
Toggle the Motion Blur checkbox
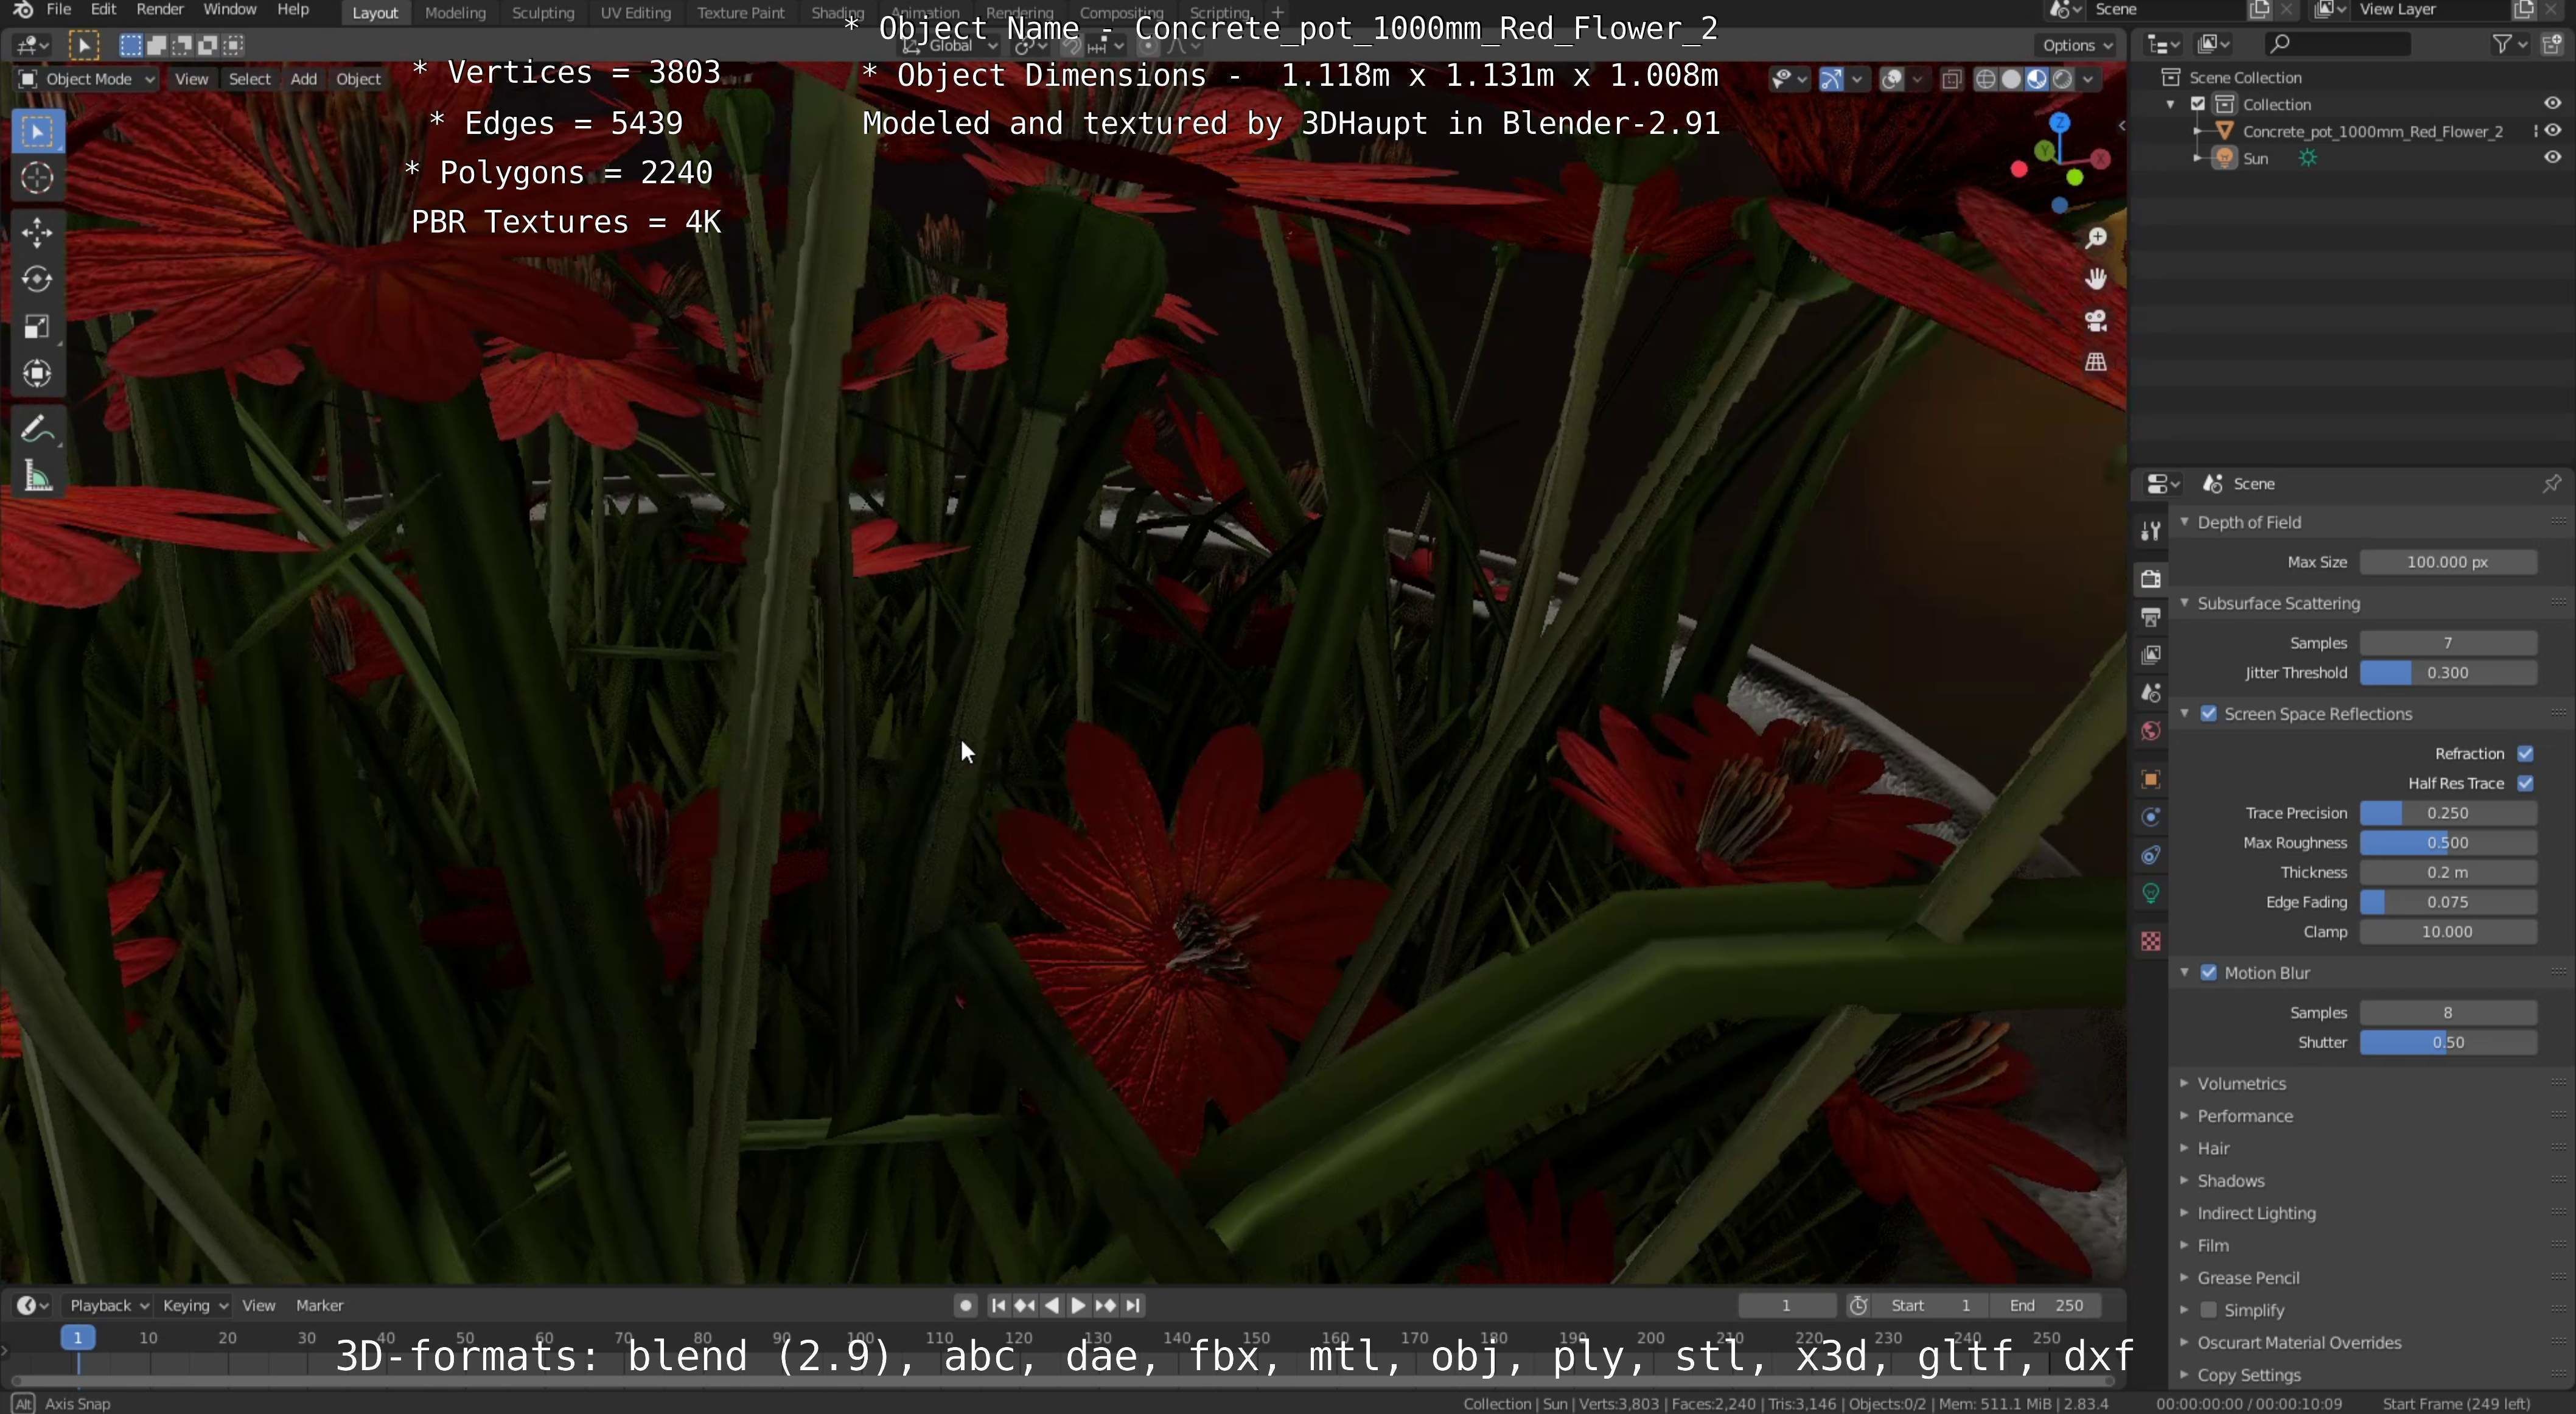2209,973
